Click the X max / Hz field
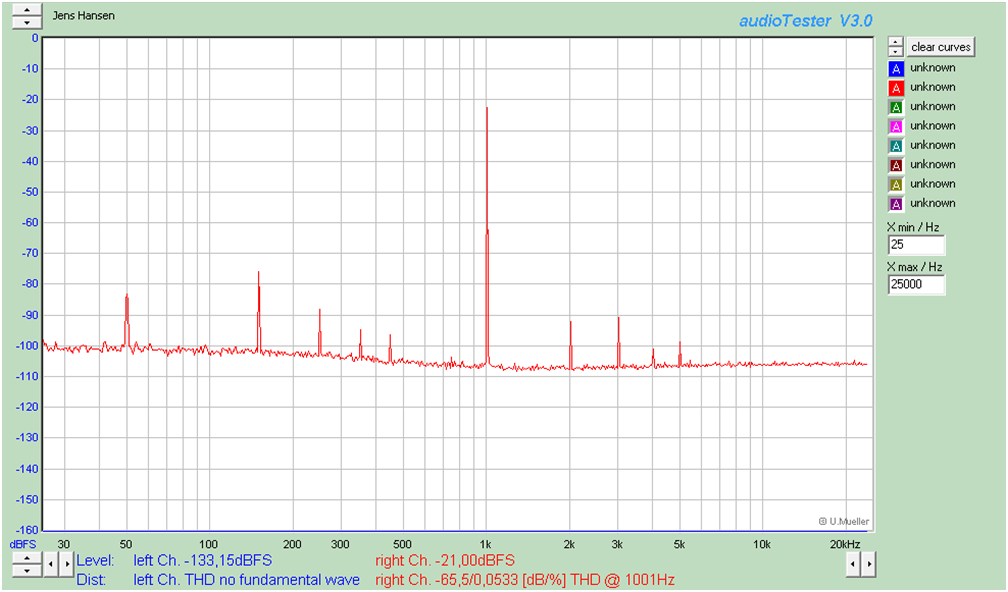Screen dimensions: 1008x592 click(x=916, y=284)
